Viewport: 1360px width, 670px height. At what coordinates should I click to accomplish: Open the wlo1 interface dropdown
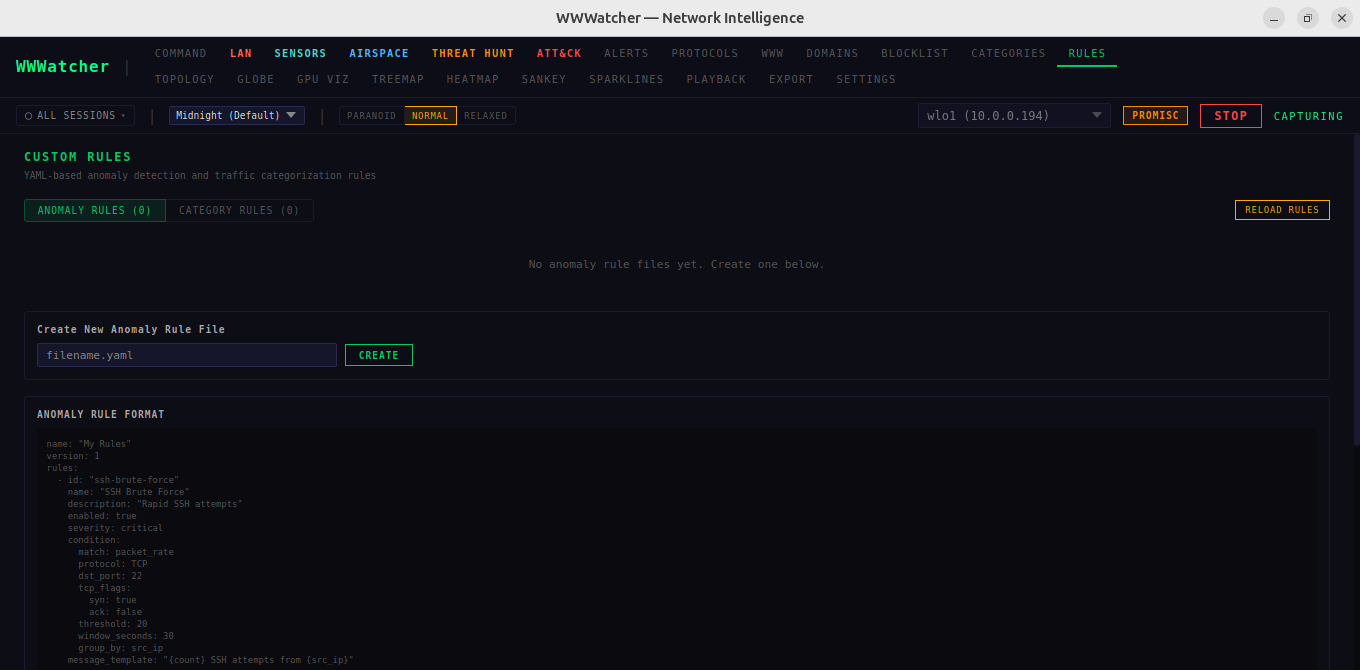pyautogui.click(x=1014, y=116)
